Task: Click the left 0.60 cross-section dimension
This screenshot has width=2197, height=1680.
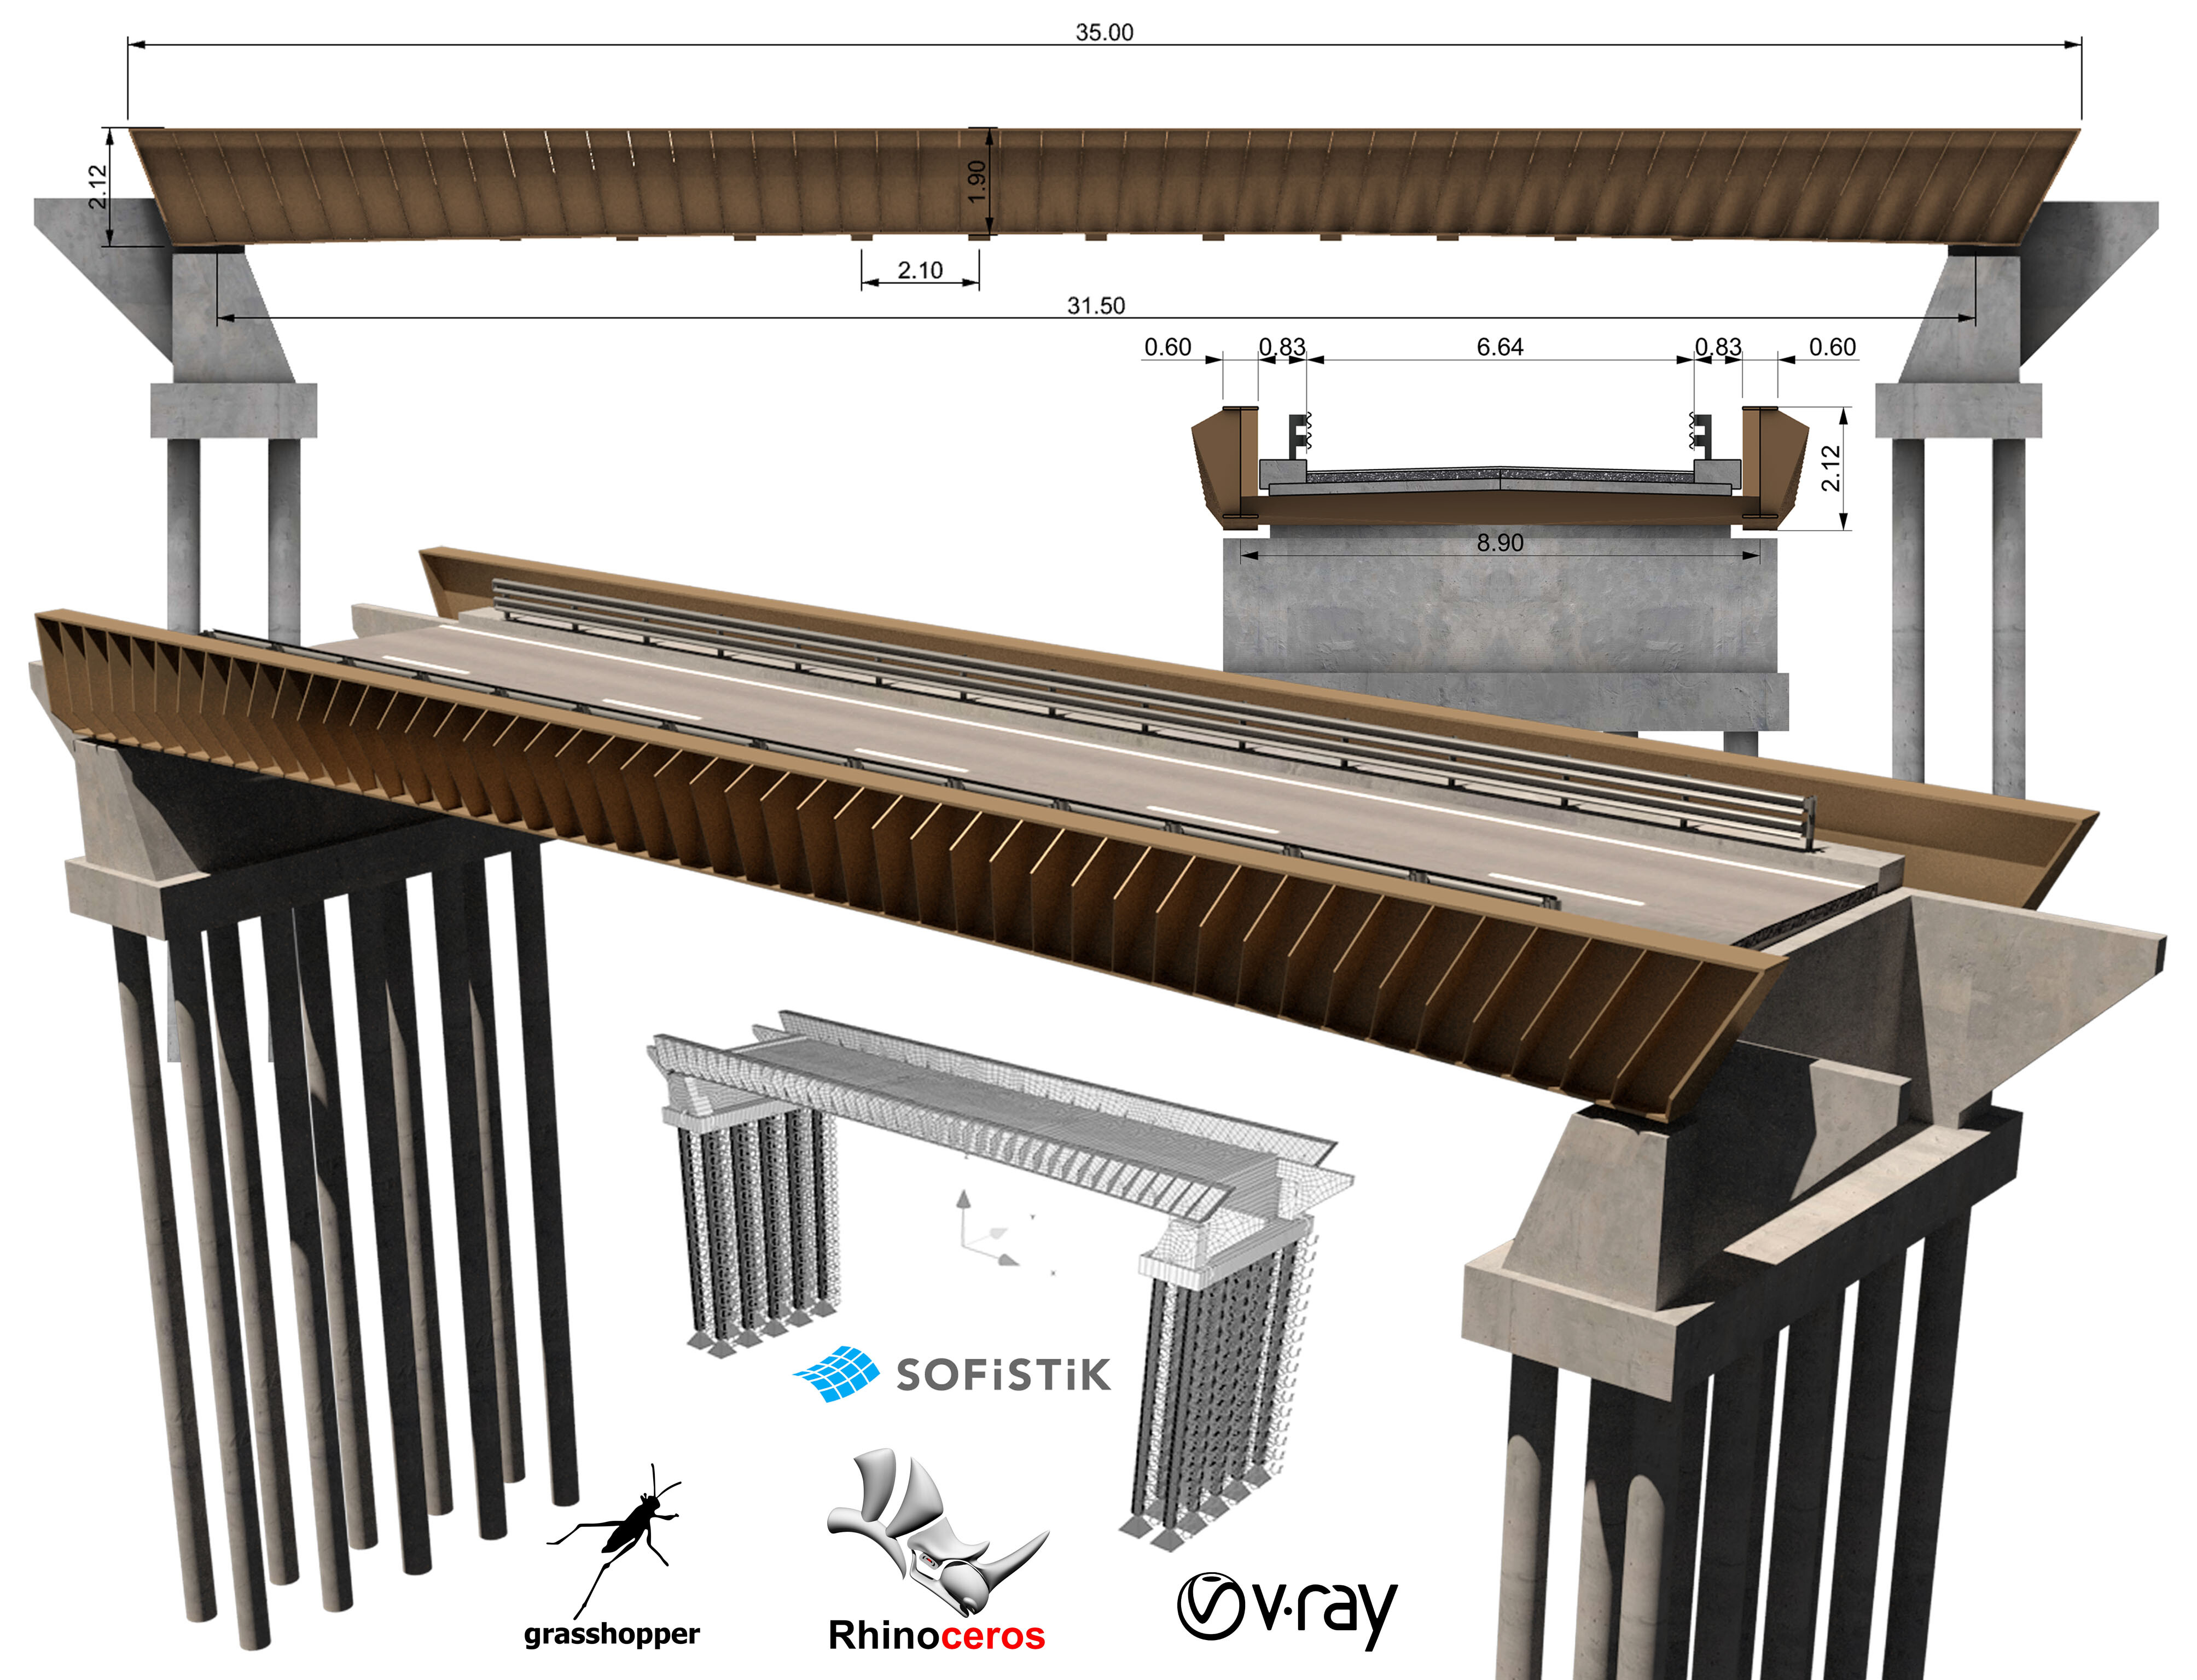Action: 1167,347
